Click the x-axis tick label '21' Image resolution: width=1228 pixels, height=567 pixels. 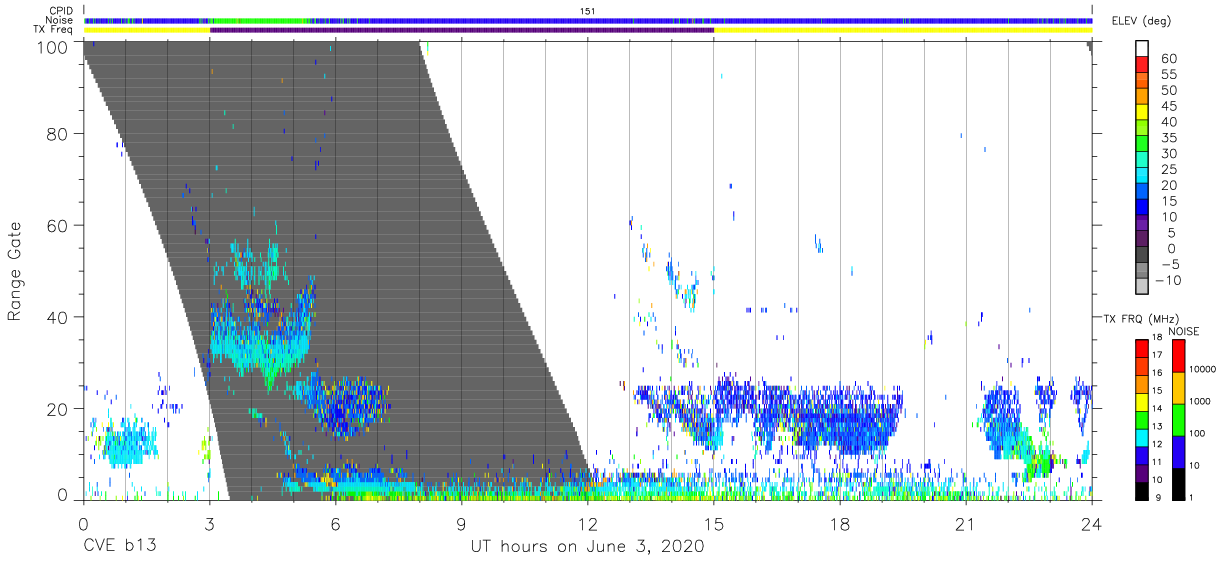965,523
